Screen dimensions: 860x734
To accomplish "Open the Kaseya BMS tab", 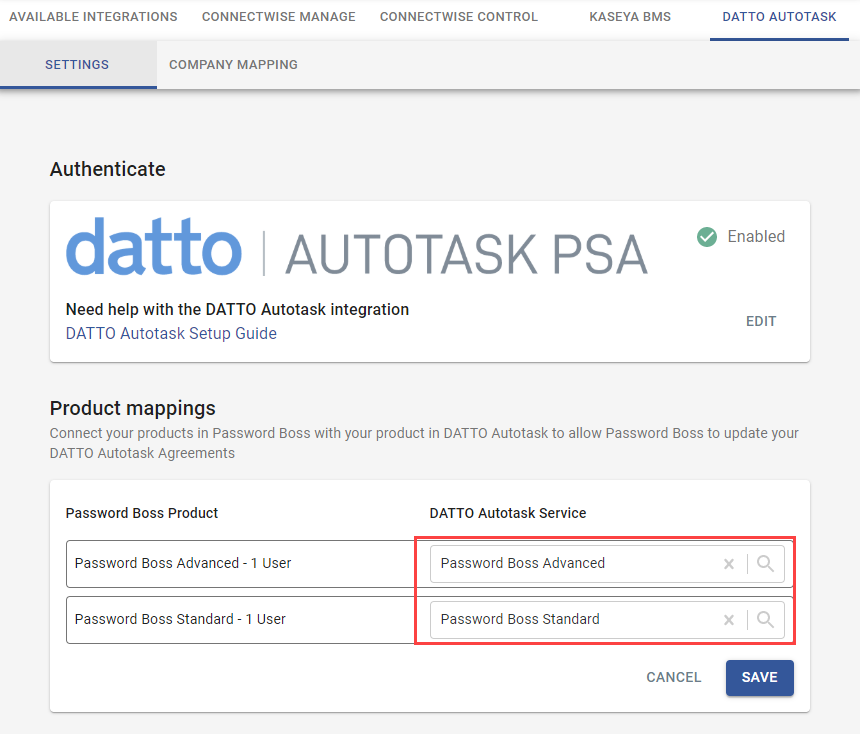I will click(x=630, y=17).
